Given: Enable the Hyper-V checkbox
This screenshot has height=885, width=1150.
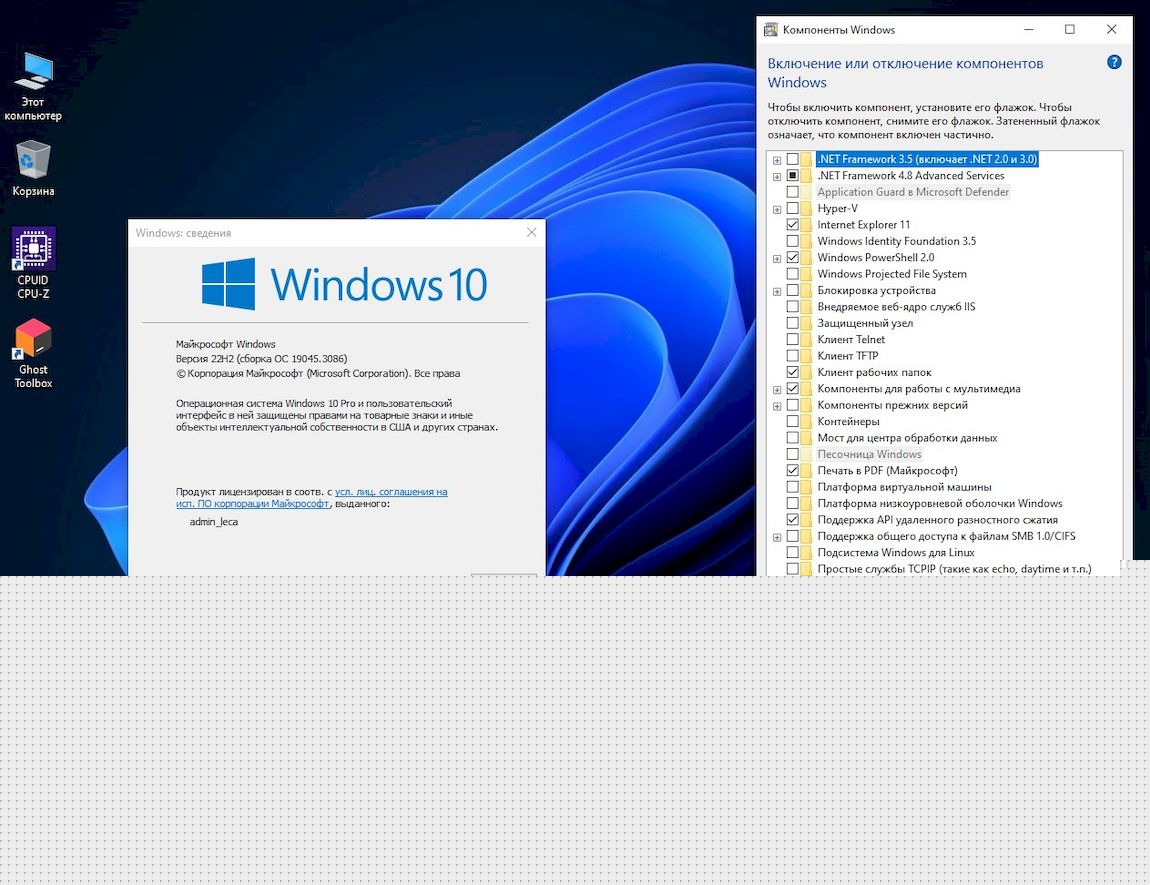Looking at the screenshot, I should click(x=793, y=208).
